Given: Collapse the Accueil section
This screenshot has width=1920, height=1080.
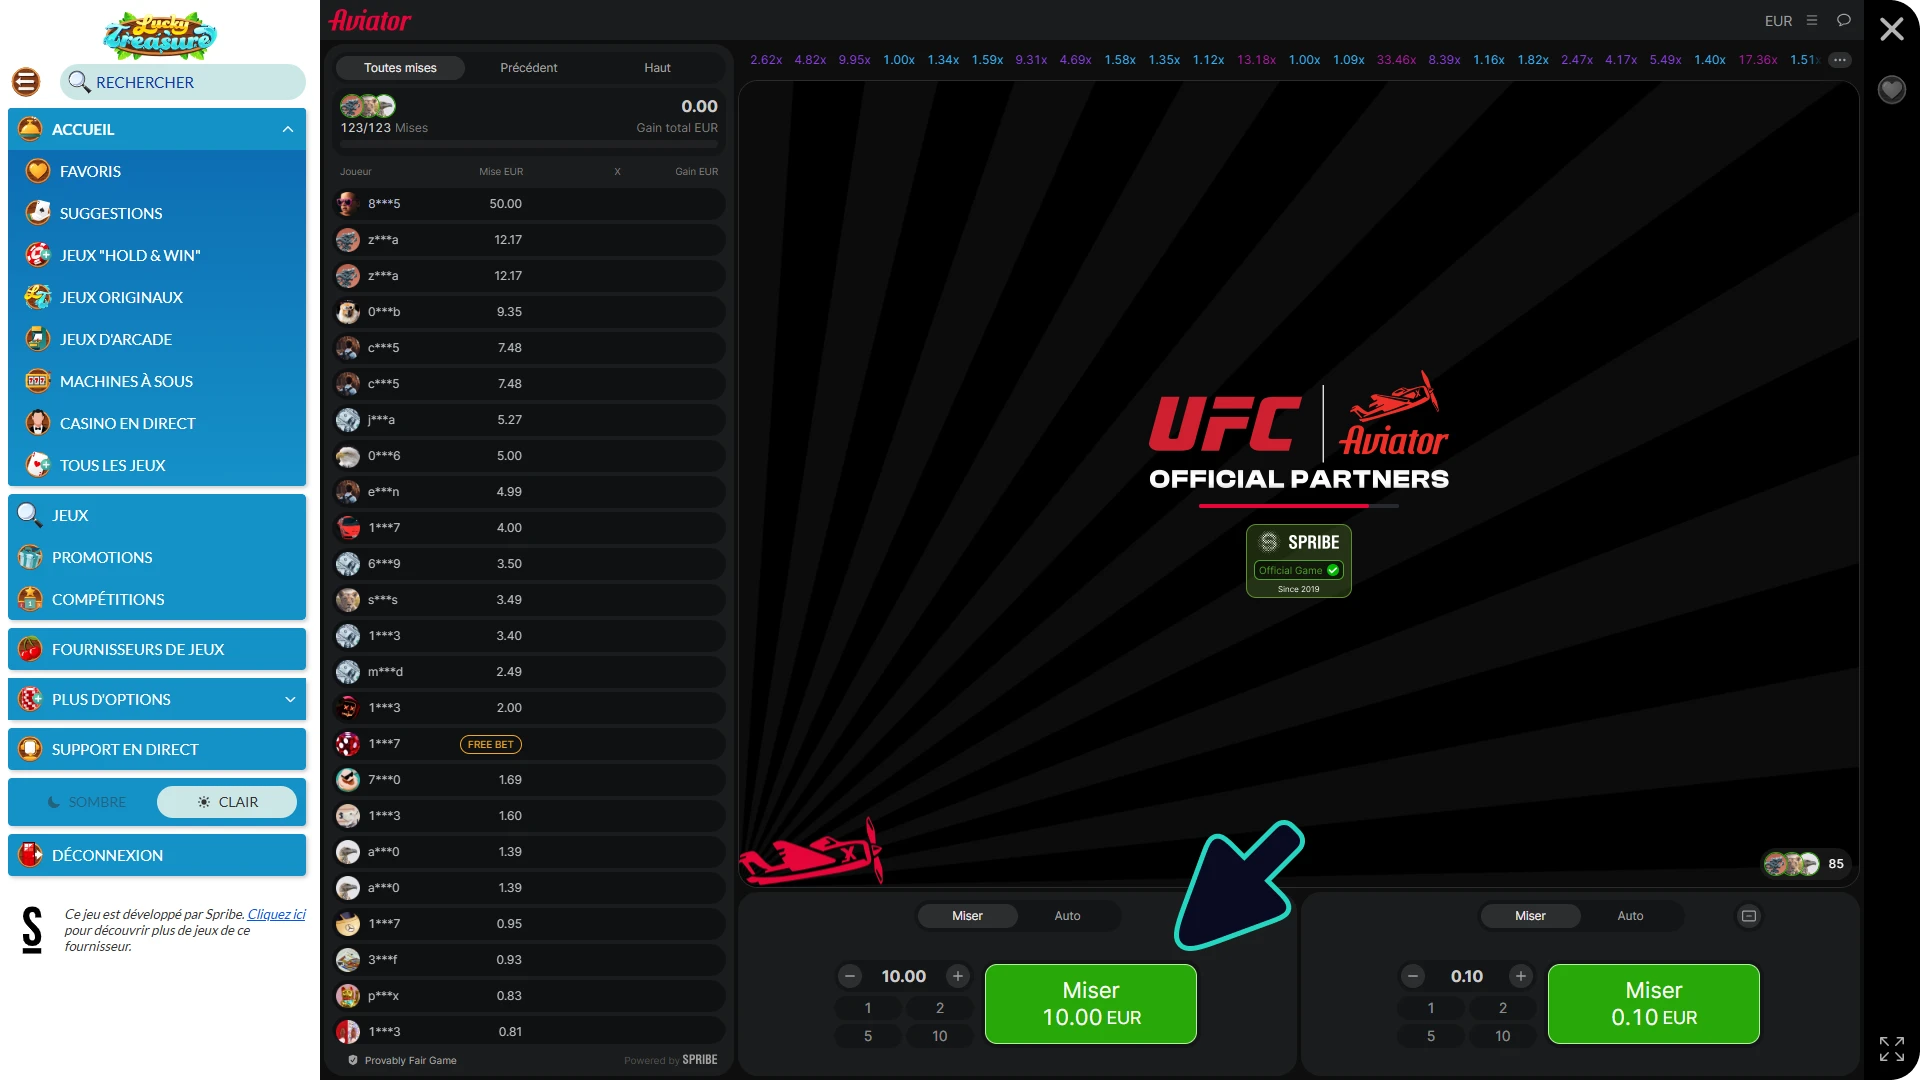Looking at the screenshot, I should click(x=288, y=129).
